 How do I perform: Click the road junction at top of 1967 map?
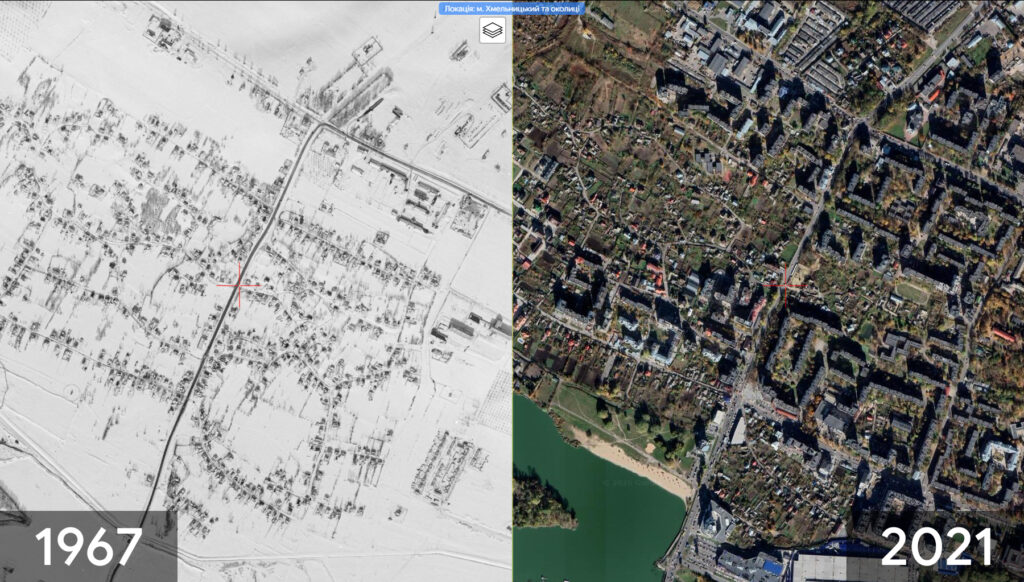(x=322, y=123)
